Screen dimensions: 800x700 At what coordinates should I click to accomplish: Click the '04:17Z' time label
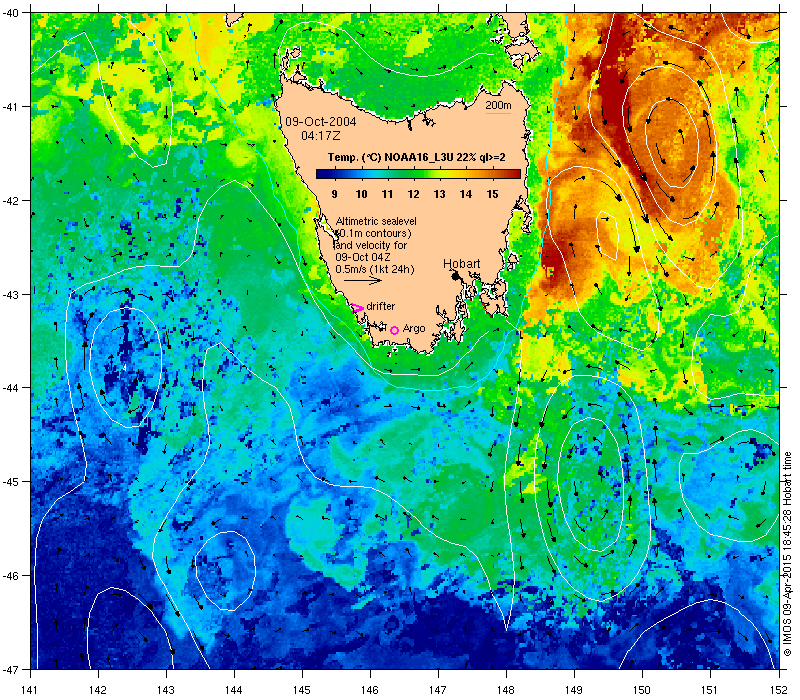click(321, 136)
